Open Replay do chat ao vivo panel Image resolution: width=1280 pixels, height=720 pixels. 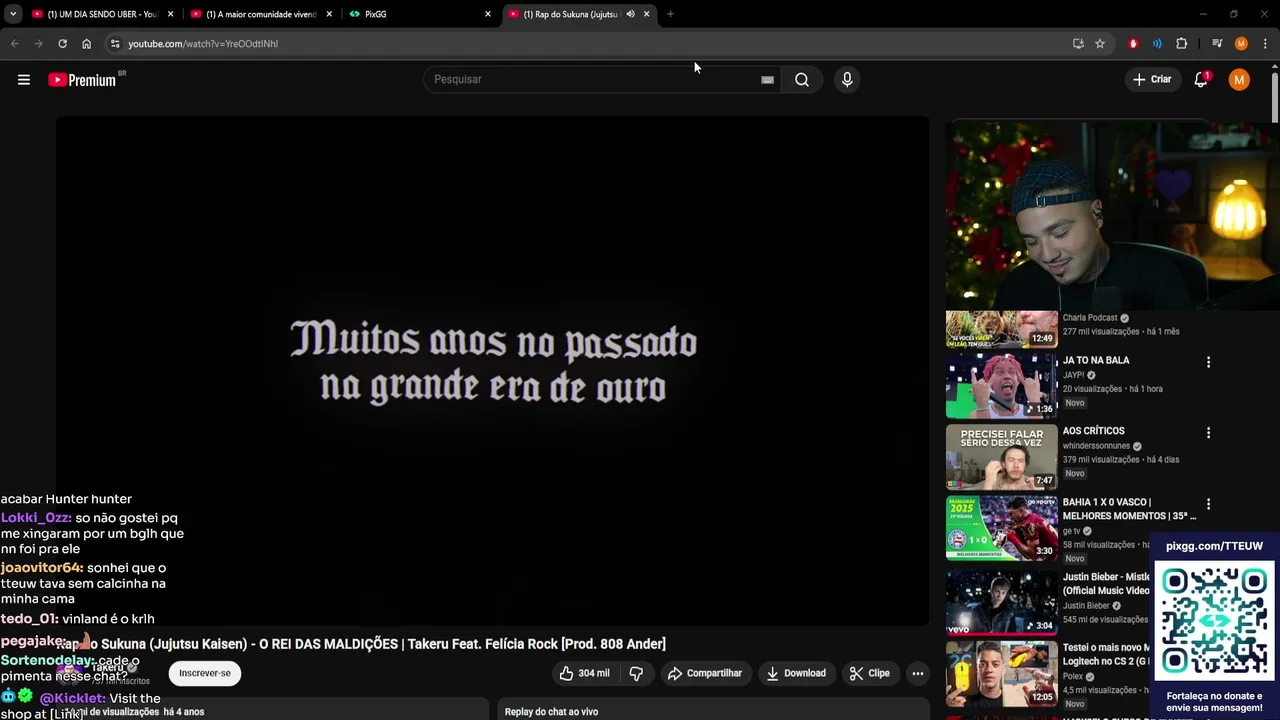pos(713,711)
